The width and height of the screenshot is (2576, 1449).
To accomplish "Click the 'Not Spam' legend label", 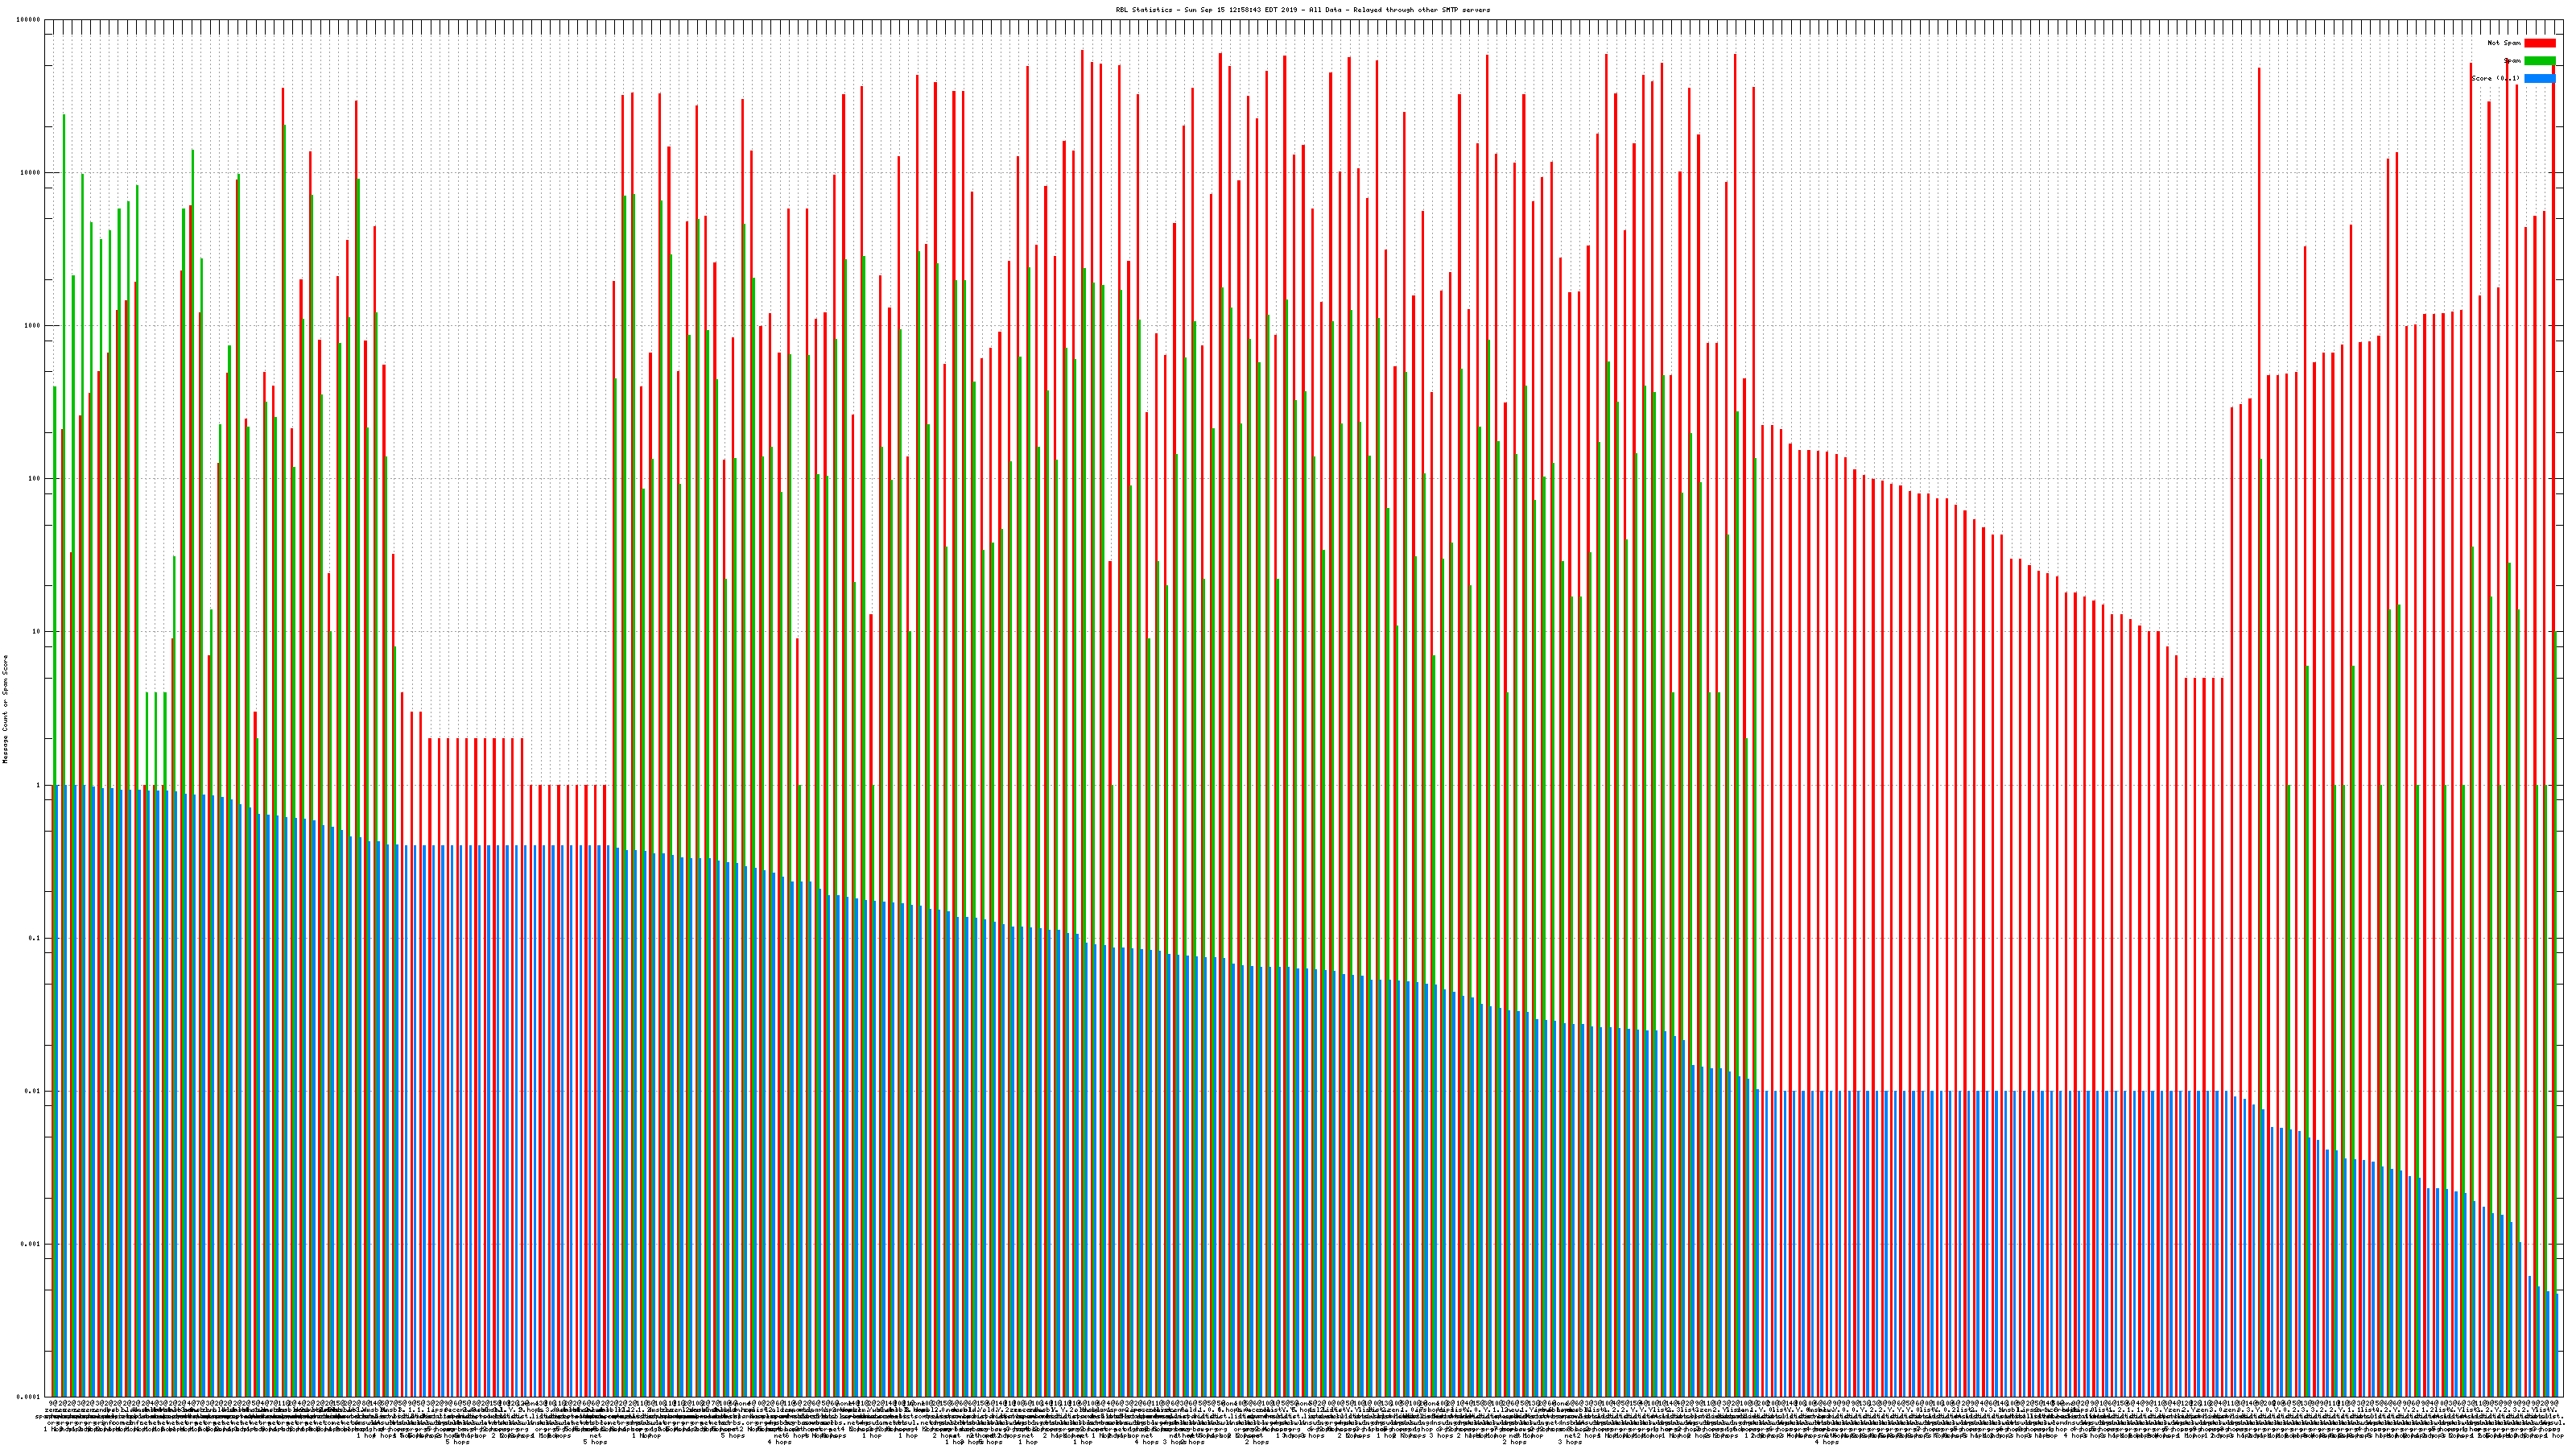I will pyautogui.click(x=2504, y=43).
